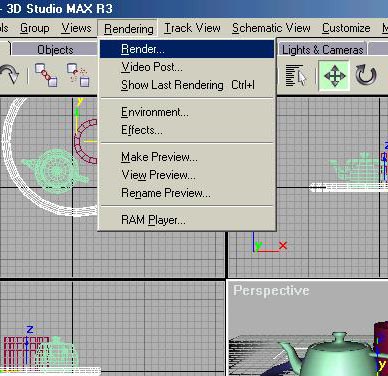
Task: Activate the Select and Link tool
Action: 46,75
